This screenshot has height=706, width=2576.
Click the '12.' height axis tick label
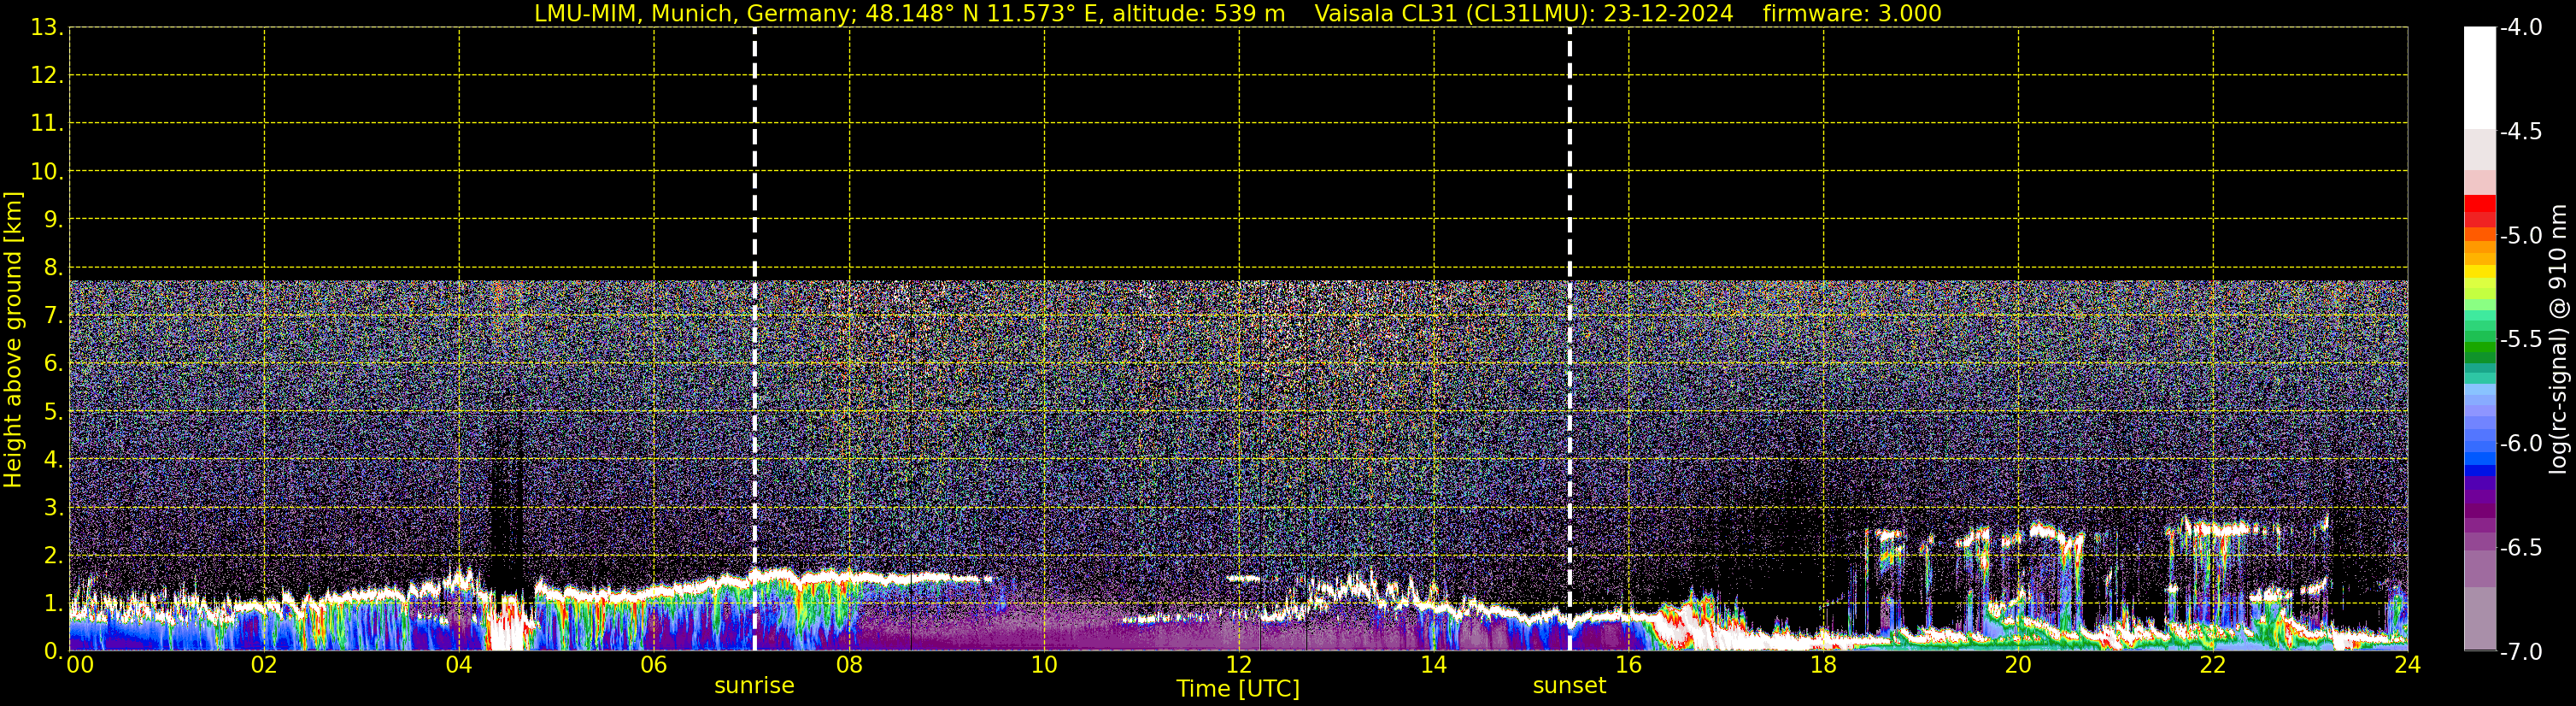pos(47,76)
